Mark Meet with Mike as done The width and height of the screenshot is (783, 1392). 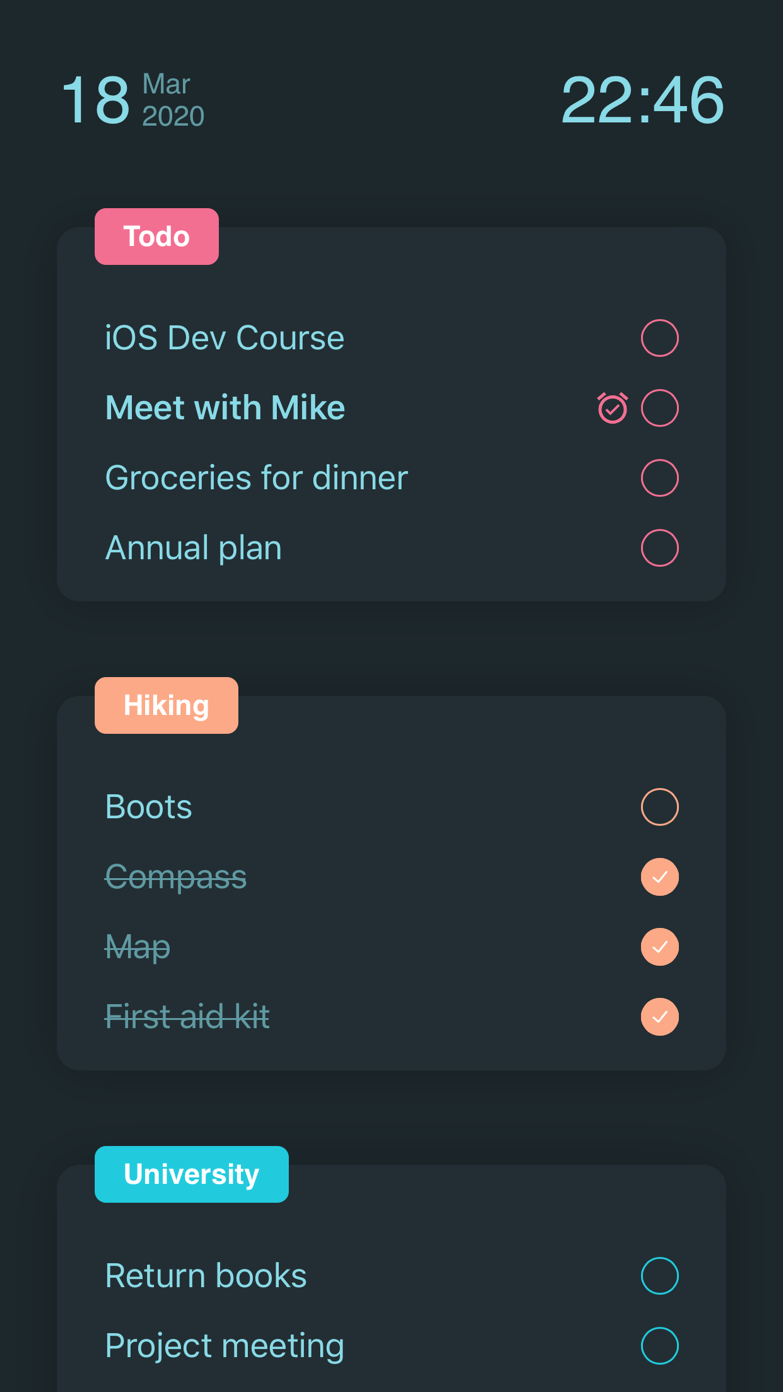[660, 408]
